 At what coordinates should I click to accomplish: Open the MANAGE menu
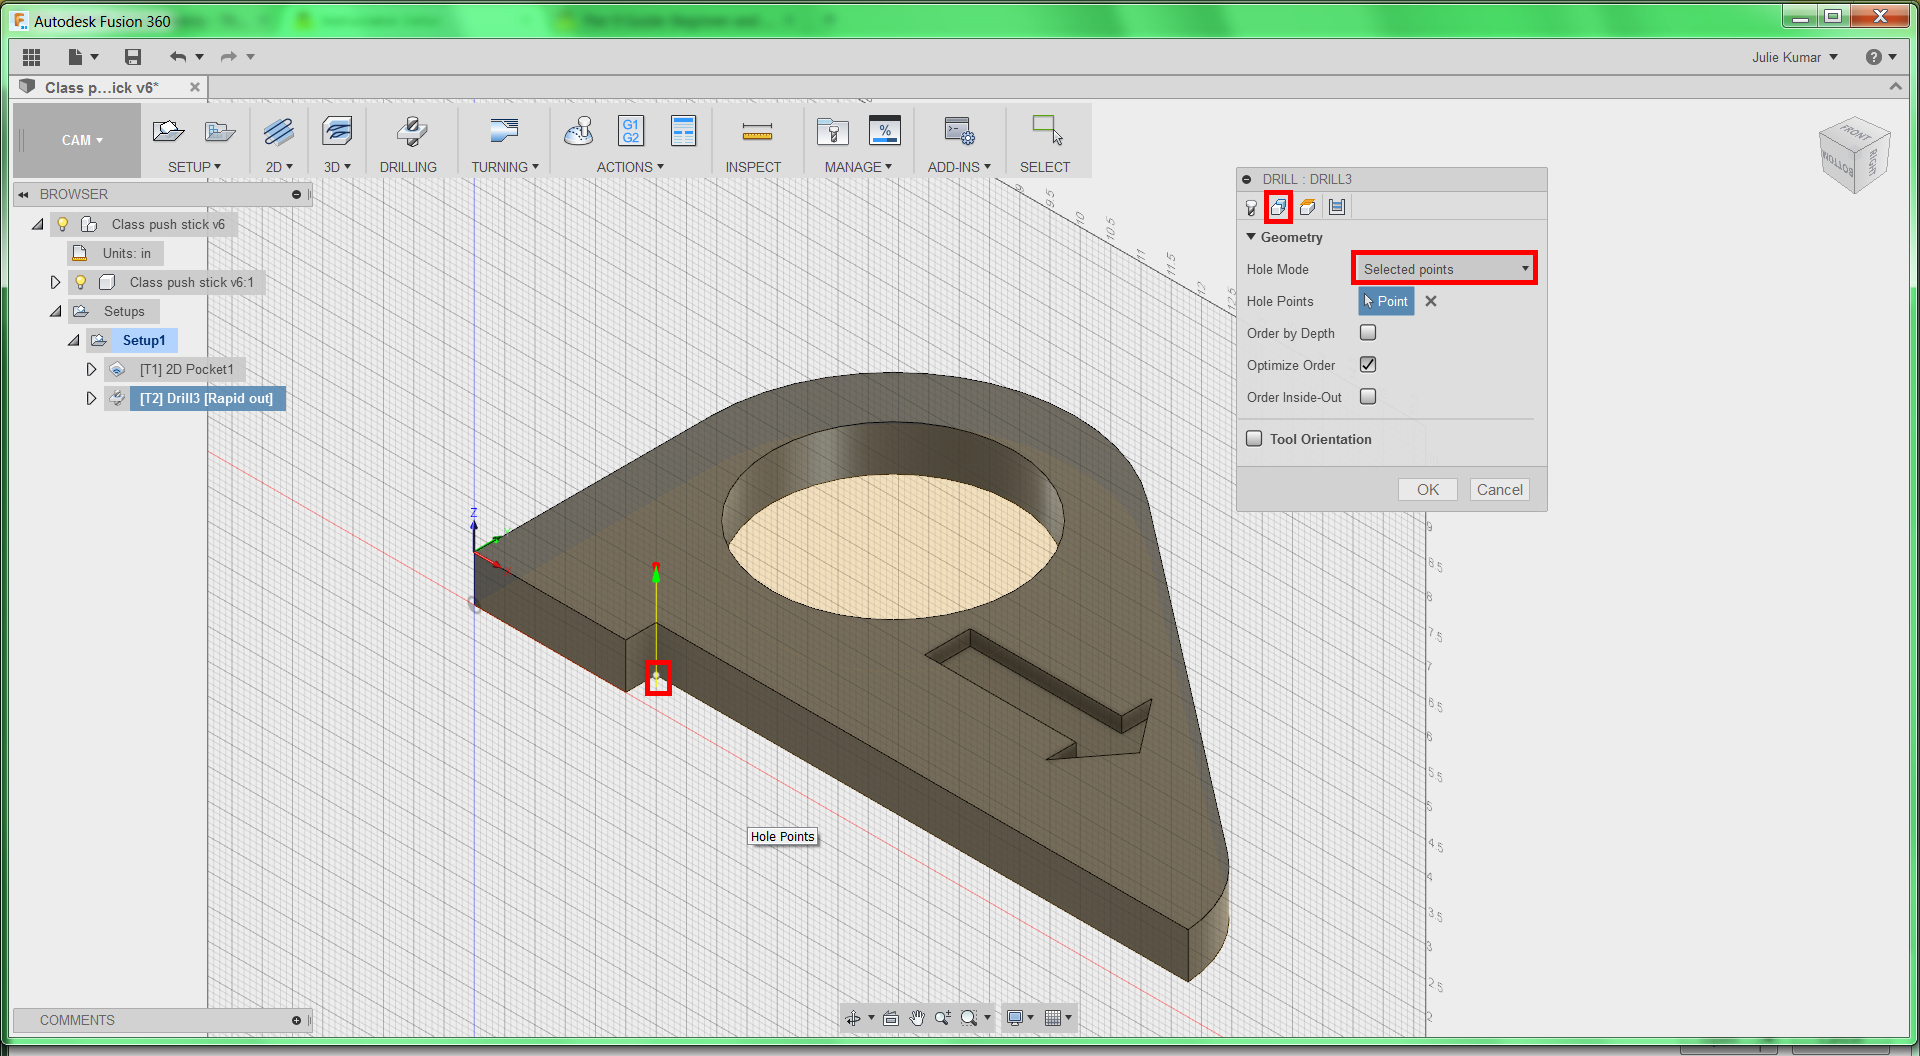[858, 167]
